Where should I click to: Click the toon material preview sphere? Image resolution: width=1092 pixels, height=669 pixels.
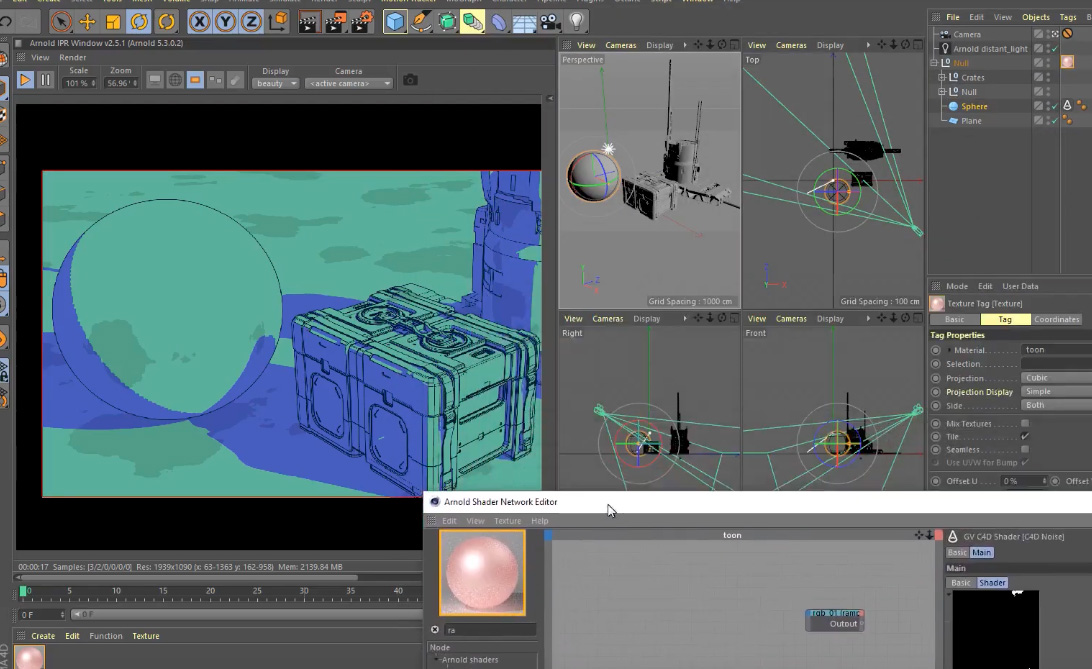(x=483, y=572)
